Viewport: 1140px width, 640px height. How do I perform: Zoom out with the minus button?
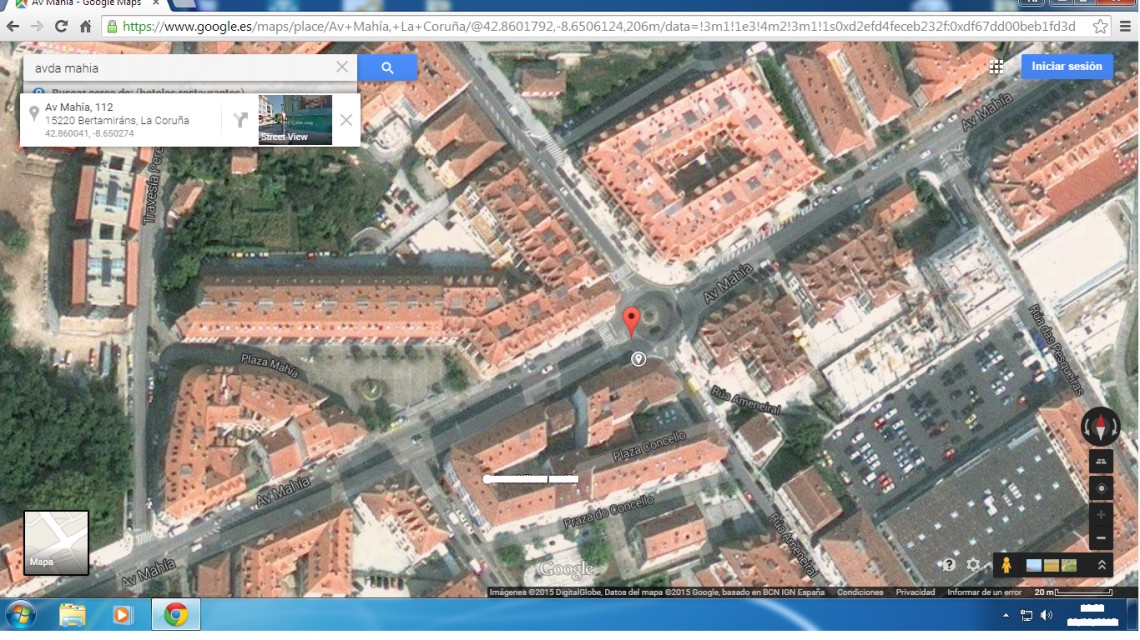coord(1101,538)
